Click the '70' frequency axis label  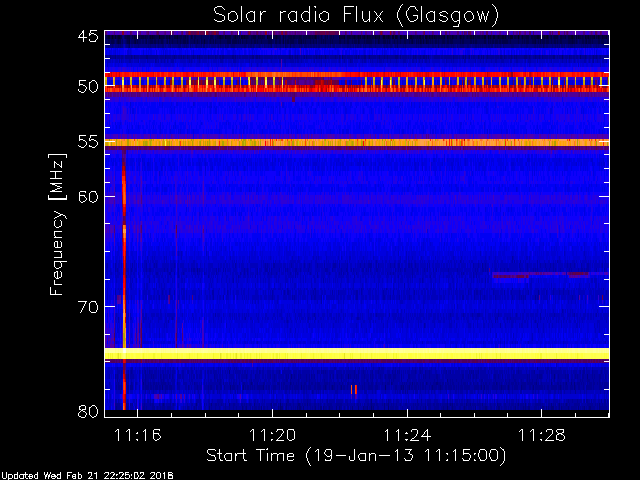pyautogui.click(x=88, y=307)
